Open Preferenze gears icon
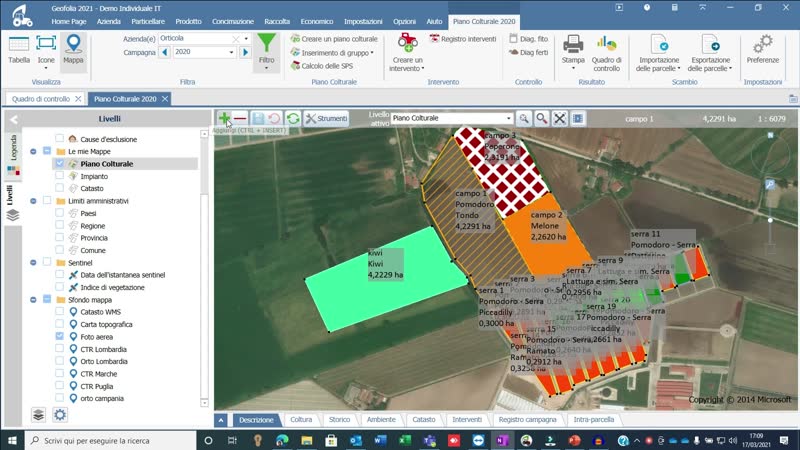The width and height of the screenshot is (800, 450). pyautogui.click(x=763, y=49)
